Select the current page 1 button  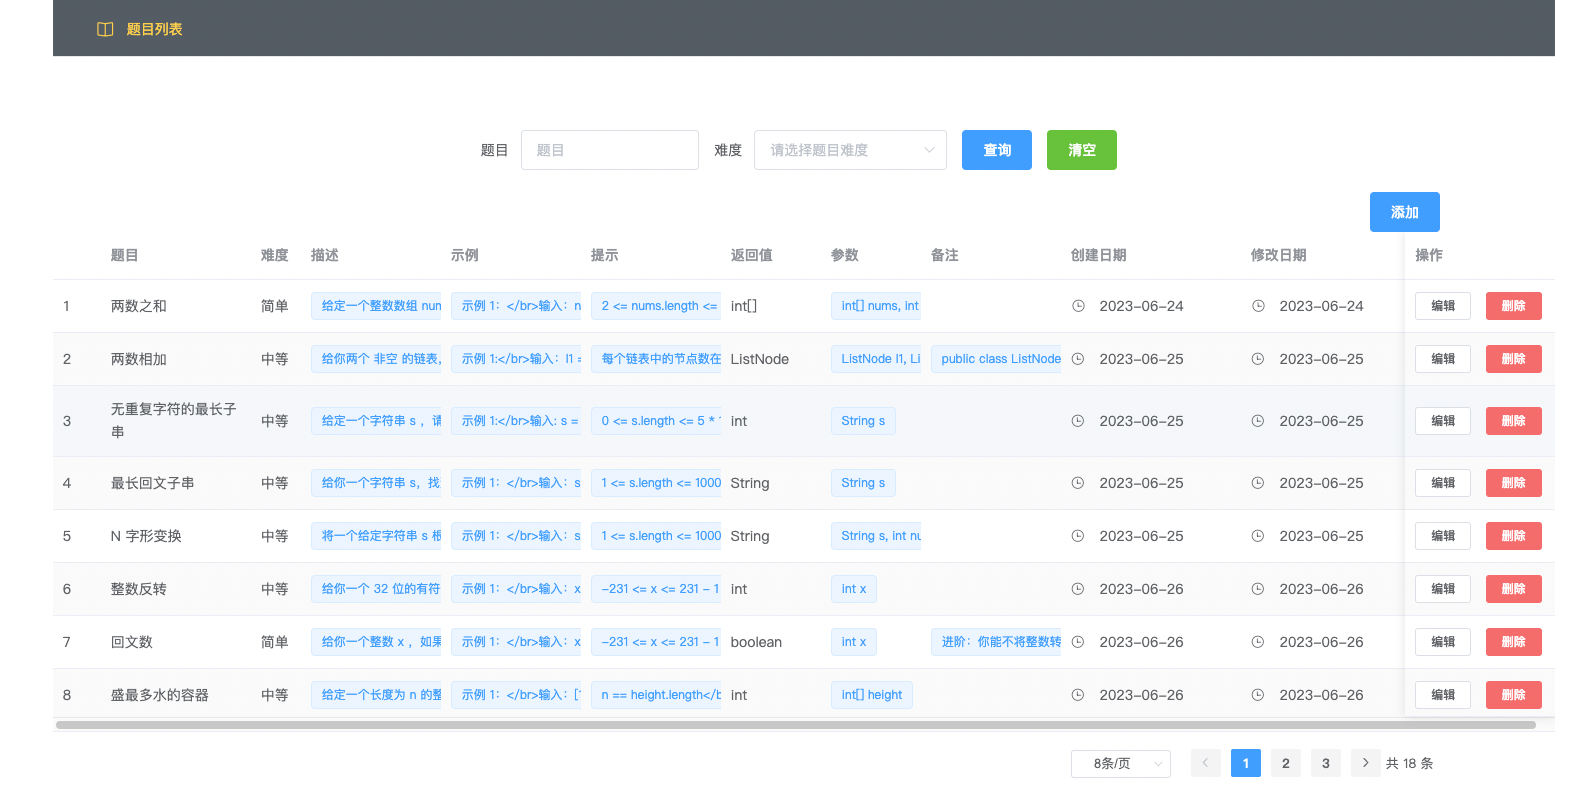[1245, 763]
